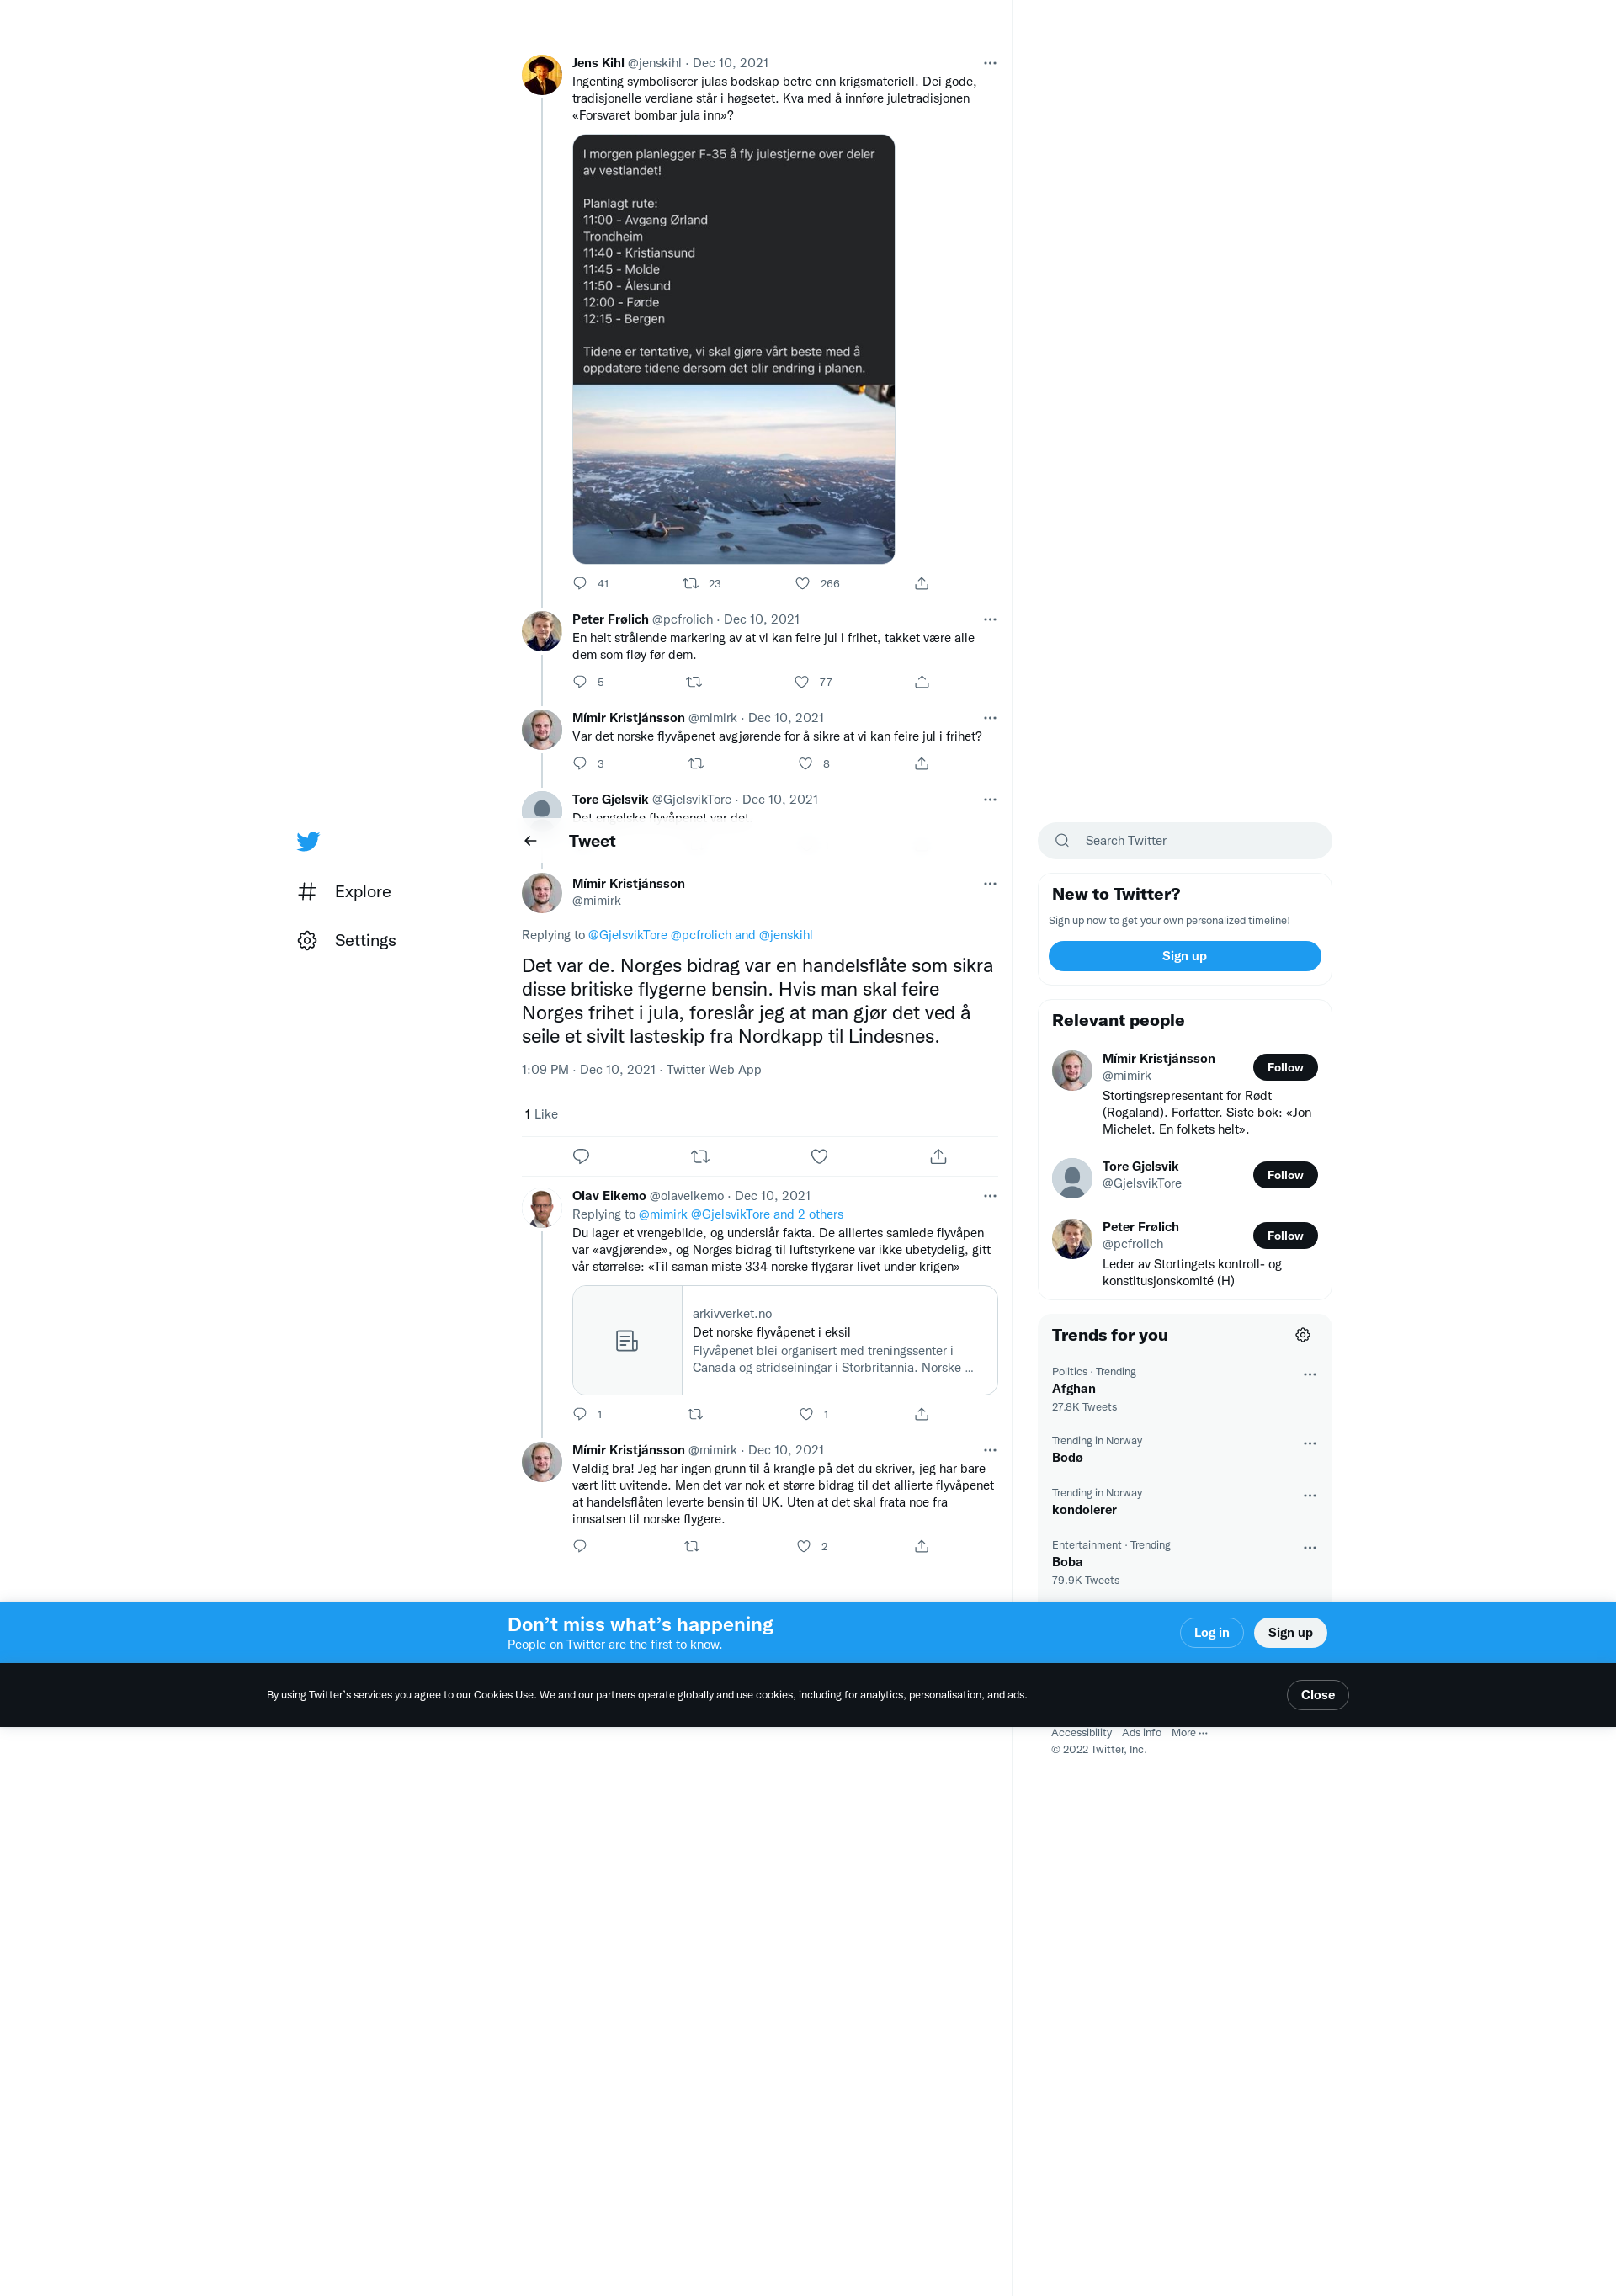Retweet Peter Frølich's tweet
1616x2296 pixels.
point(694,682)
